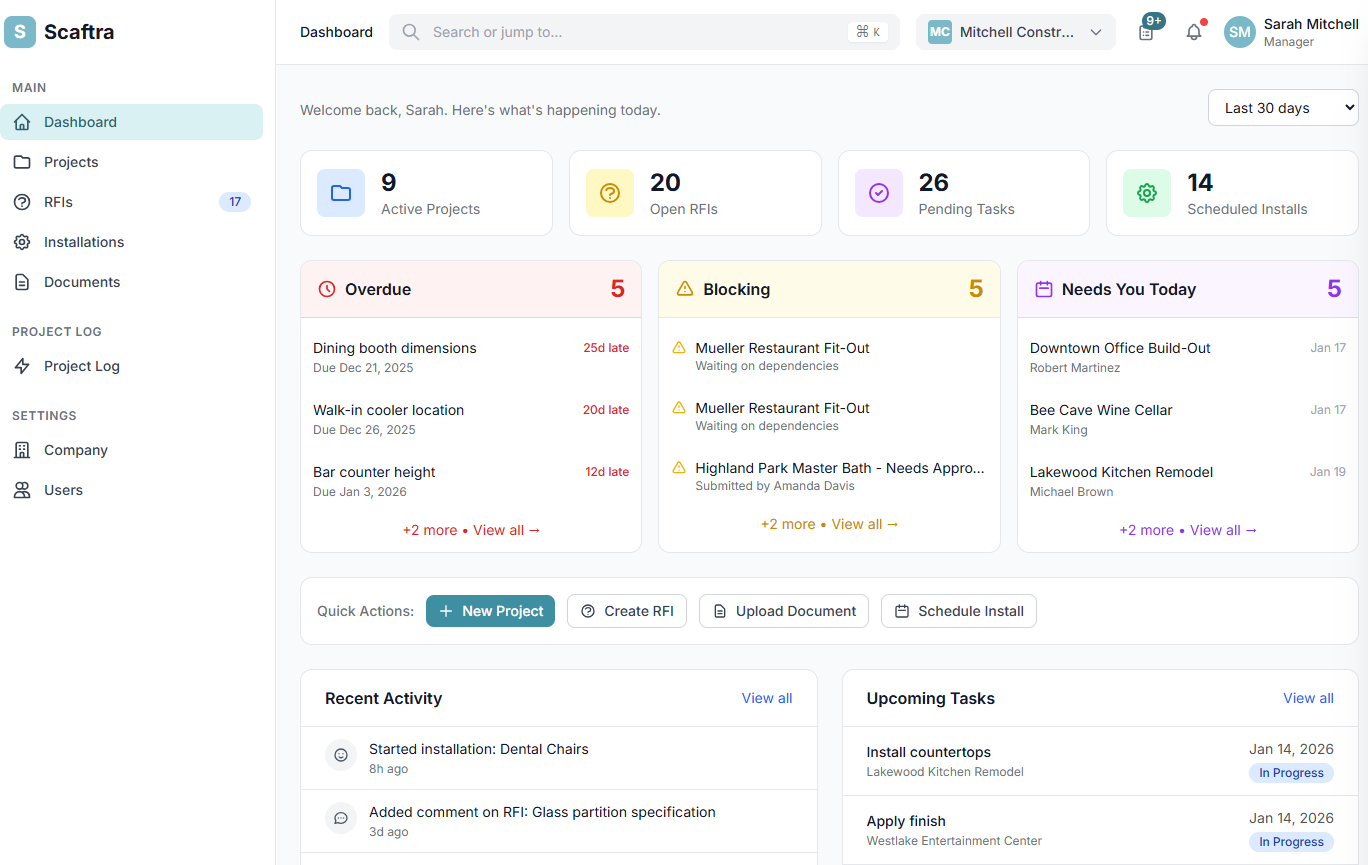Change the Last 30 days time filter
The width and height of the screenshot is (1368, 865).
(1283, 107)
